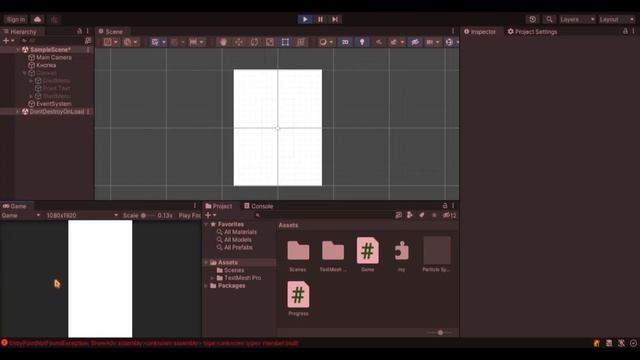The height and width of the screenshot is (360, 640).
Task: Switch to the Project Settings tab
Action: pos(532,31)
